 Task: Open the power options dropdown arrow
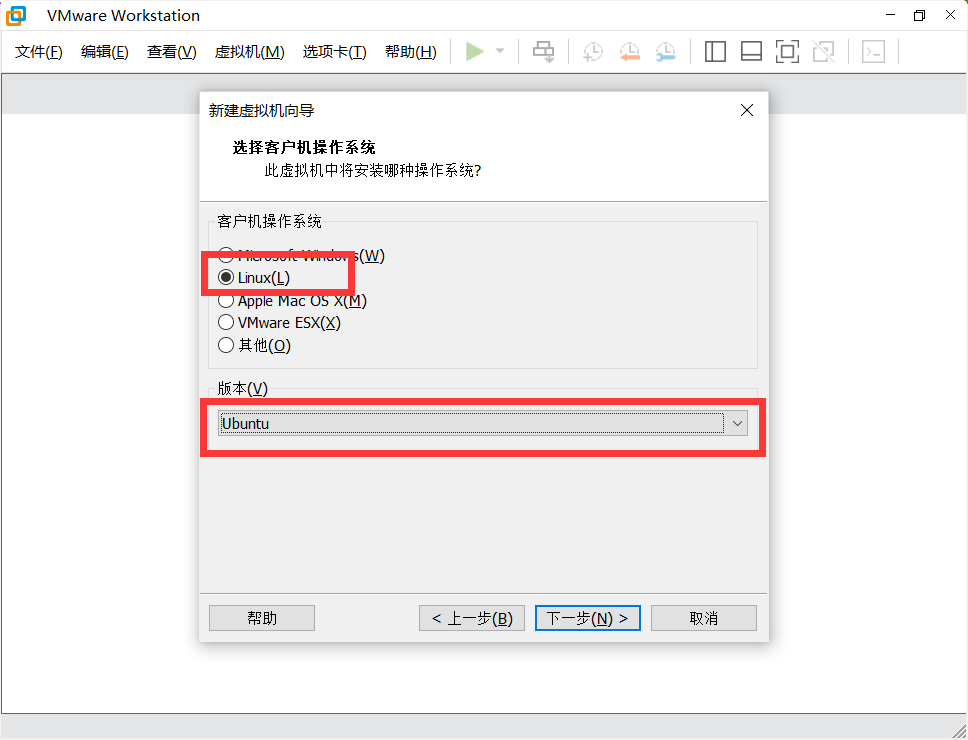click(500, 51)
